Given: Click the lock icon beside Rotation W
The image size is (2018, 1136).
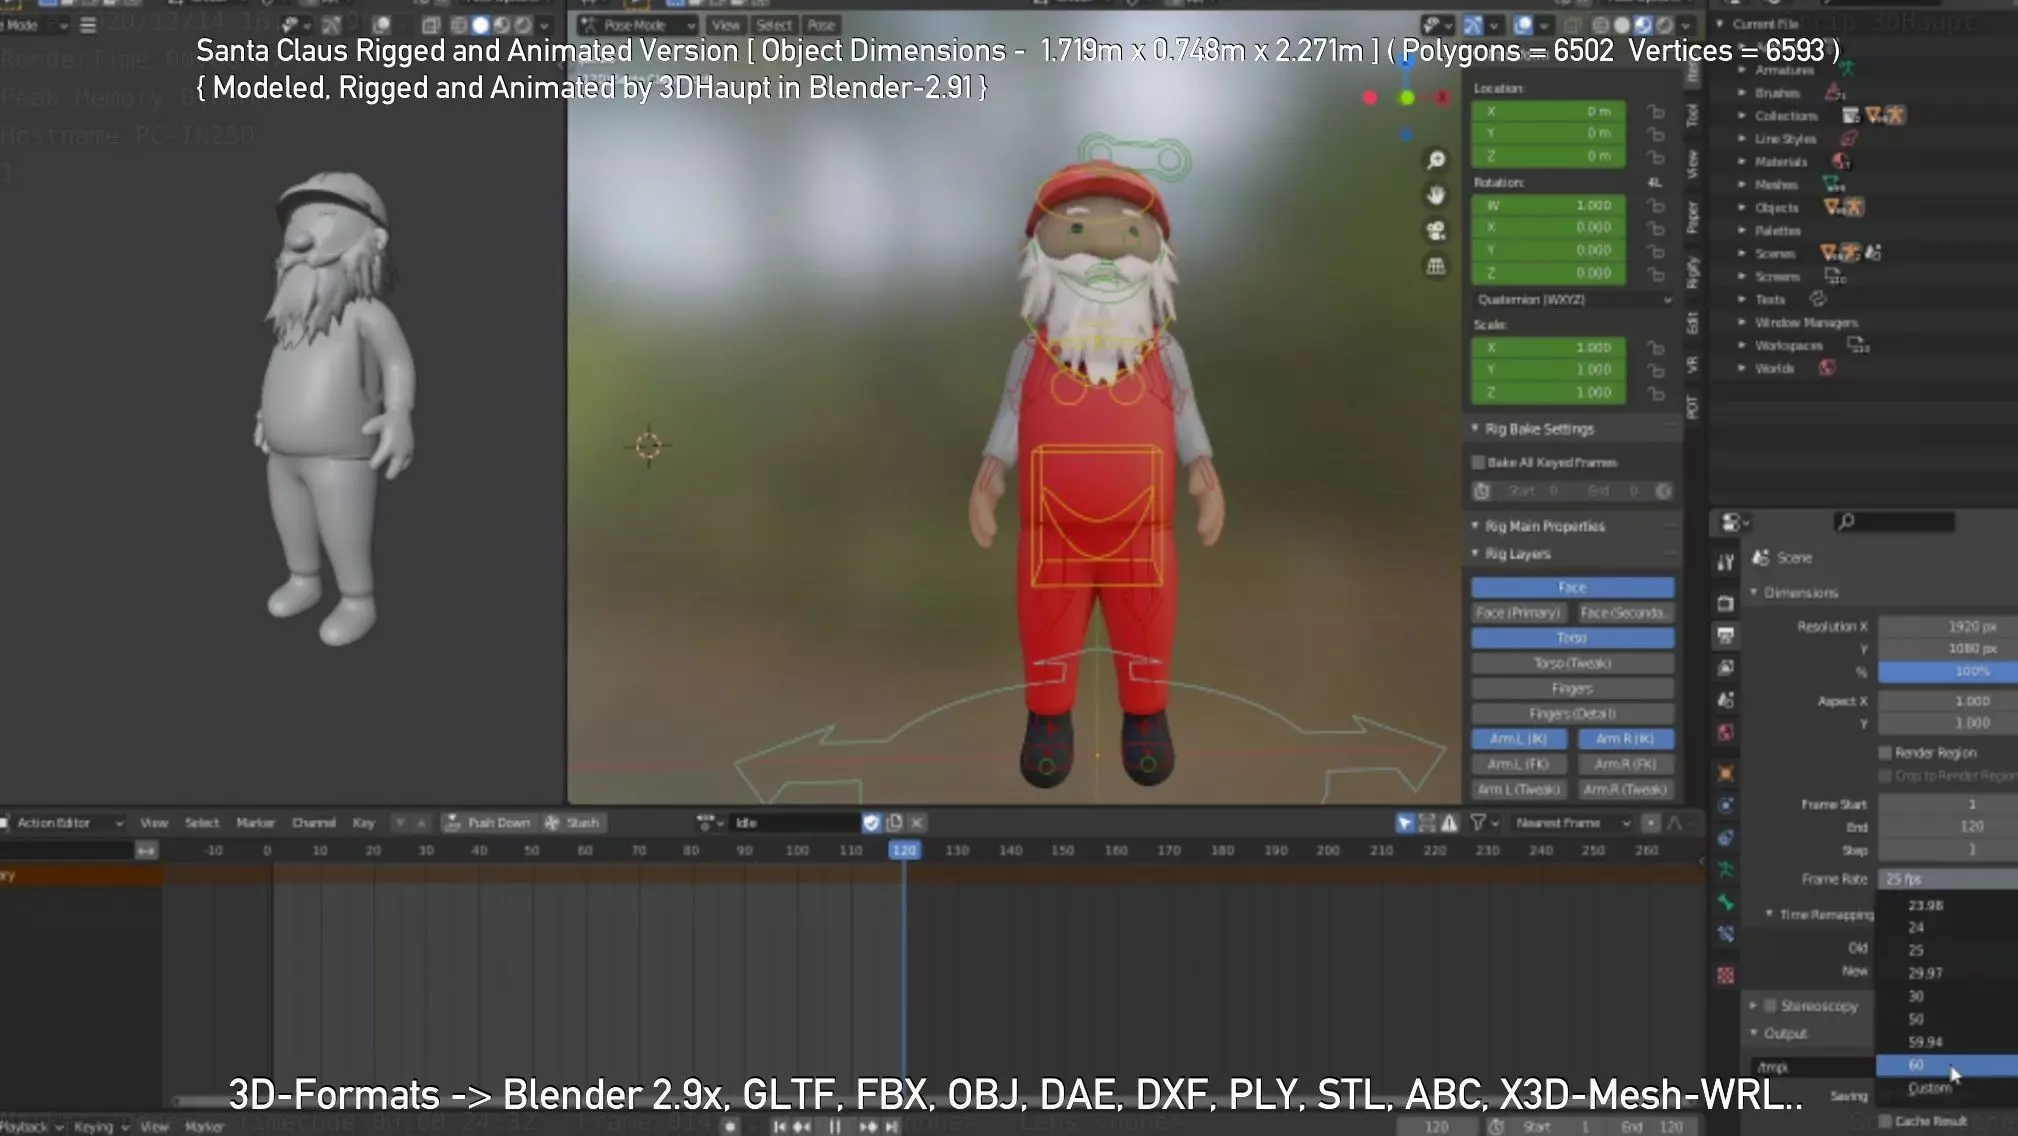Looking at the screenshot, I should coord(1656,205).
